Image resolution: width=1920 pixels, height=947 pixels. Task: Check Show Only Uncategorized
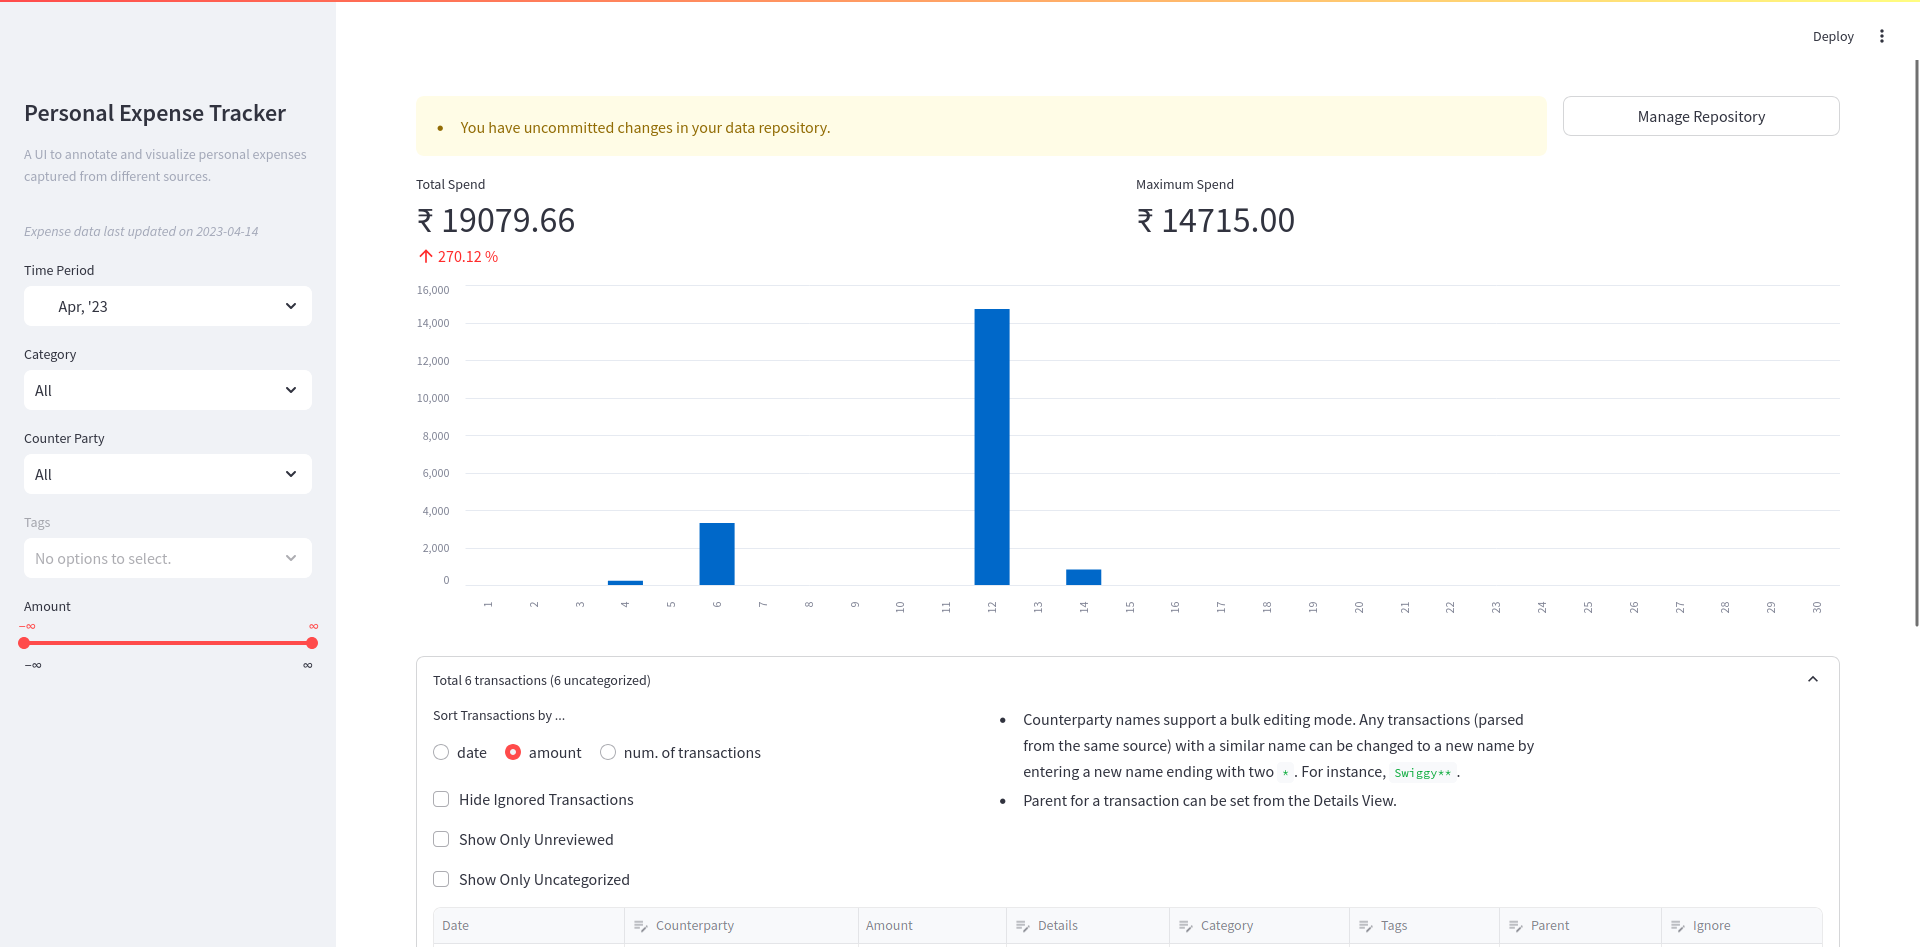pyautogui.click(x=441, y=879)
